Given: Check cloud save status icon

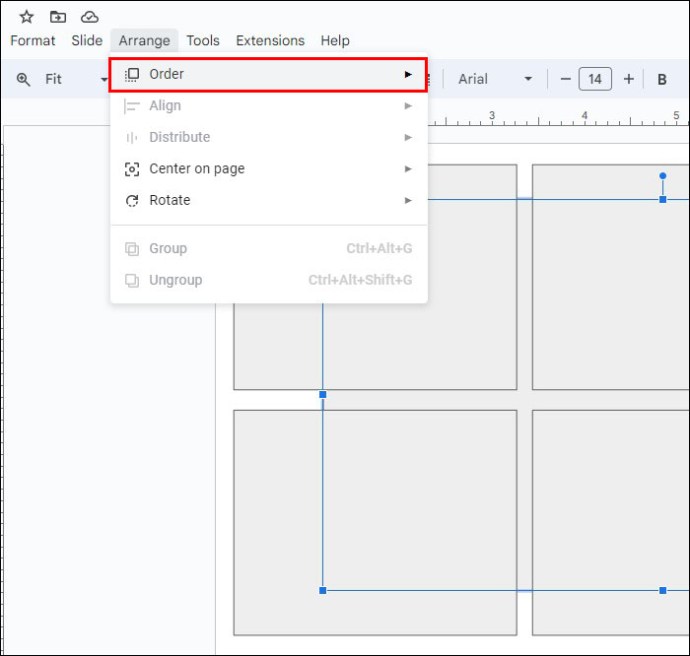Looking at the screenshot, I should [x=89, y=17].
